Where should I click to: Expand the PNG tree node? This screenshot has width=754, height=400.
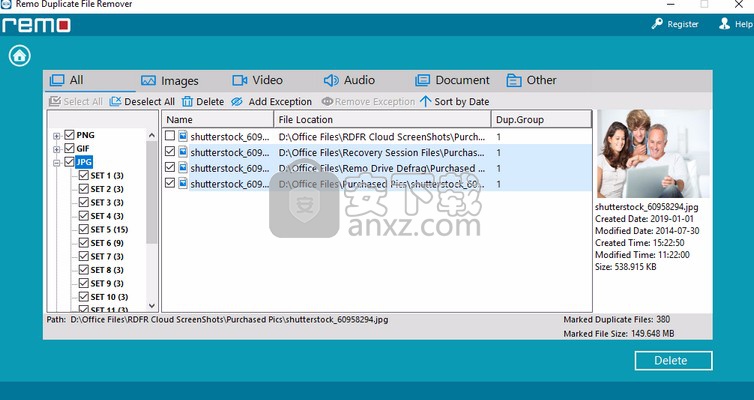click(x=57, y=136)
